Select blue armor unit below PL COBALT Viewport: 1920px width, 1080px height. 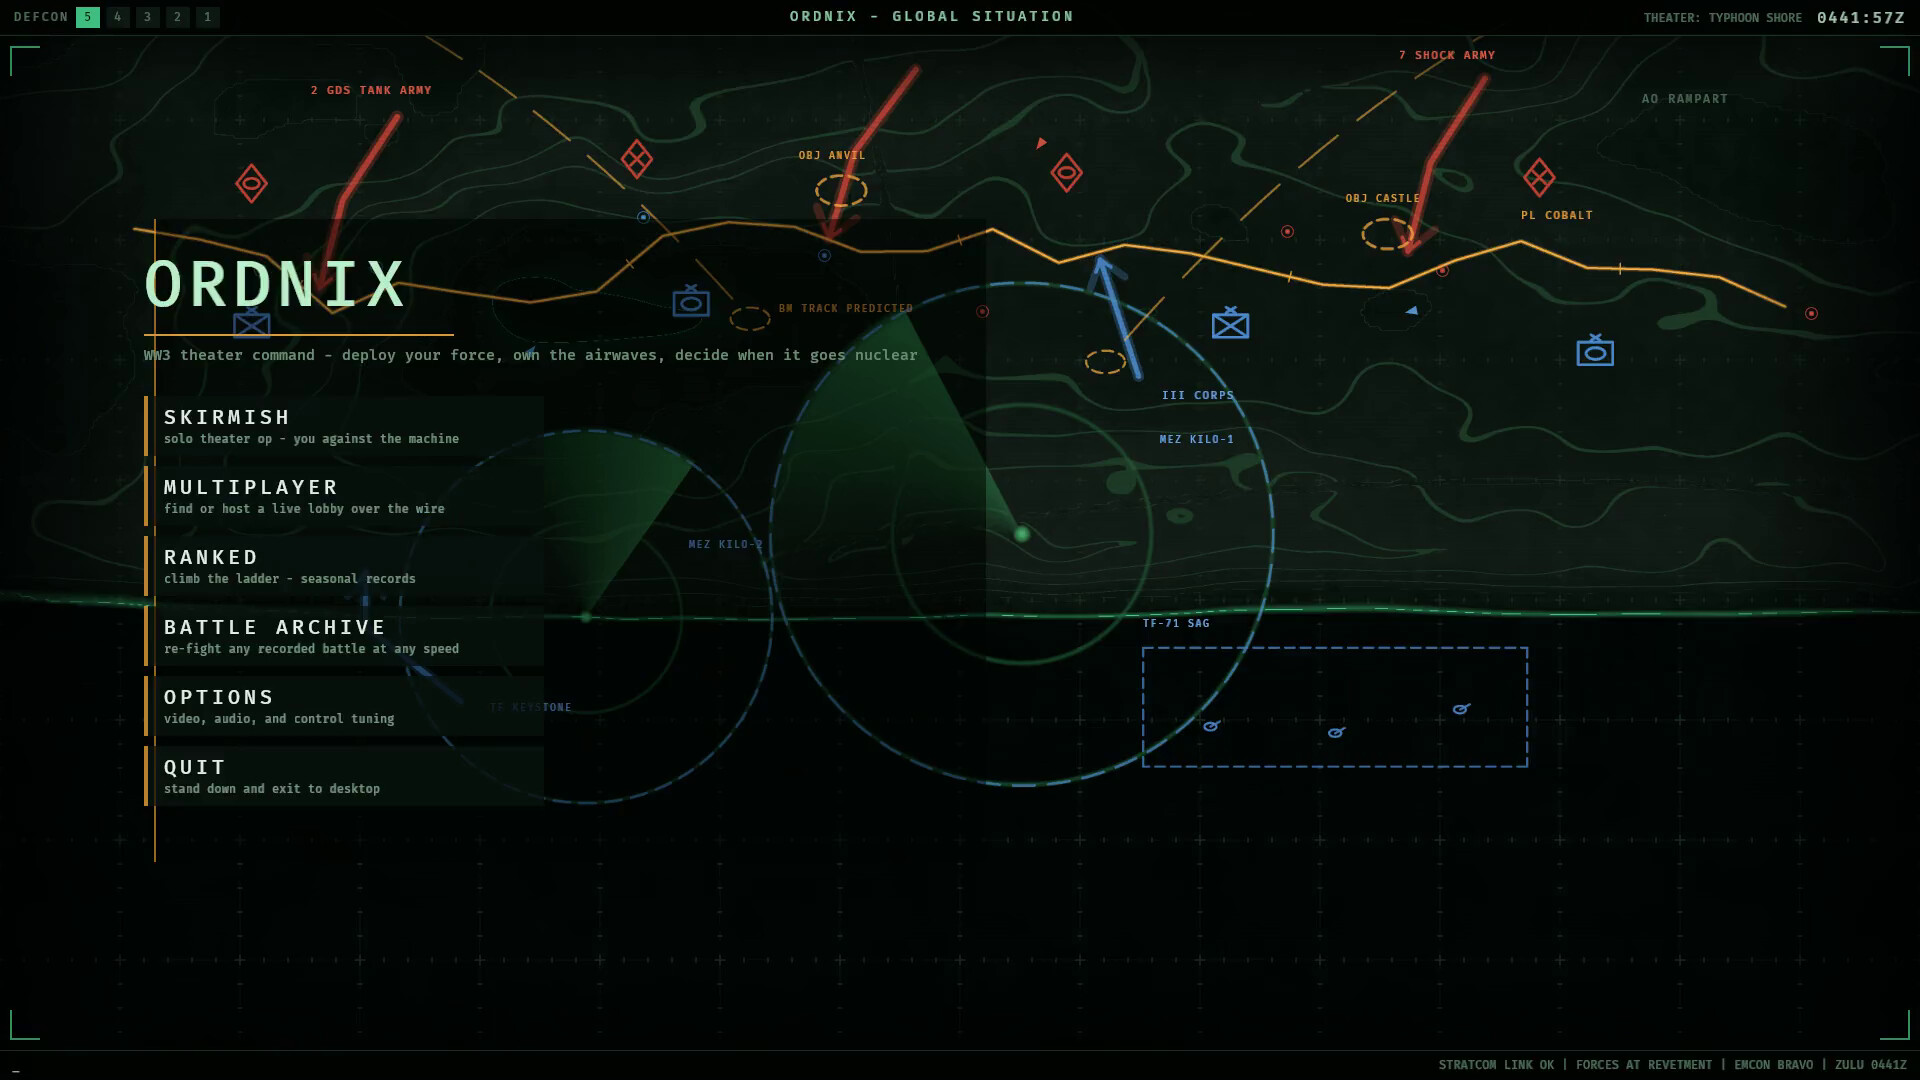pyautogui.click(x=1595, y=350)
